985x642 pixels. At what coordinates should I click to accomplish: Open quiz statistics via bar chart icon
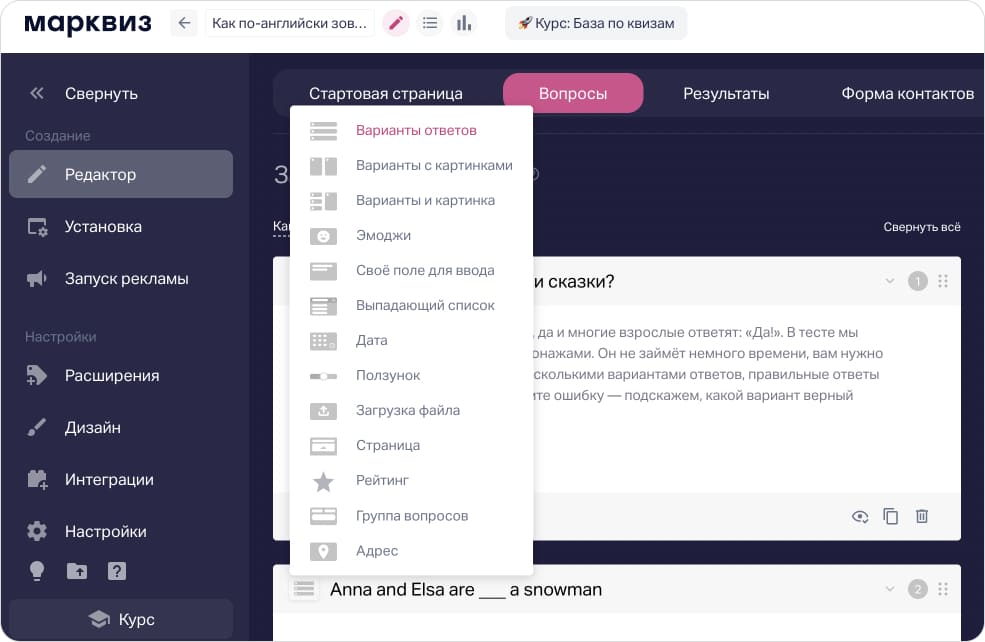pyautogui.click(x=464, y=22)
